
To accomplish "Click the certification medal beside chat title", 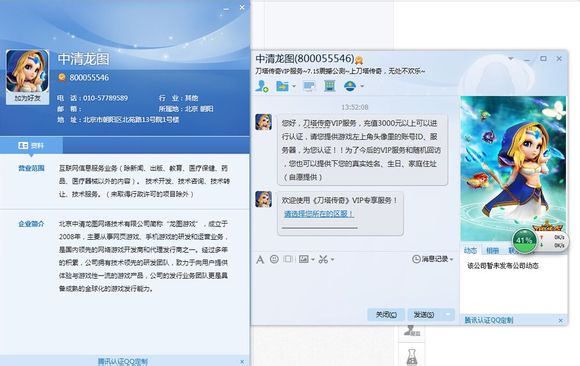I will click(x=359, y=59).
